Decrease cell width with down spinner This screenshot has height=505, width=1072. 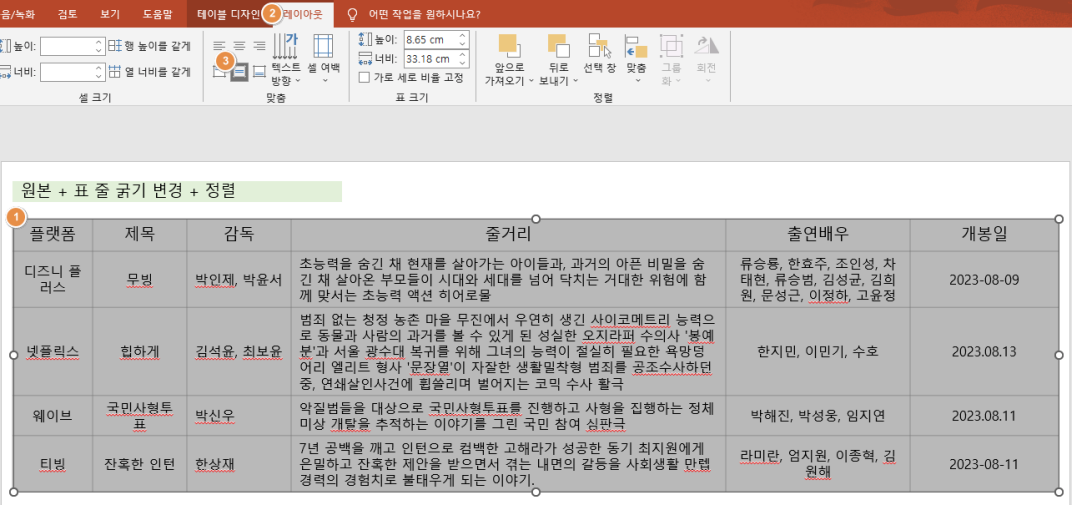pos(100,75)
